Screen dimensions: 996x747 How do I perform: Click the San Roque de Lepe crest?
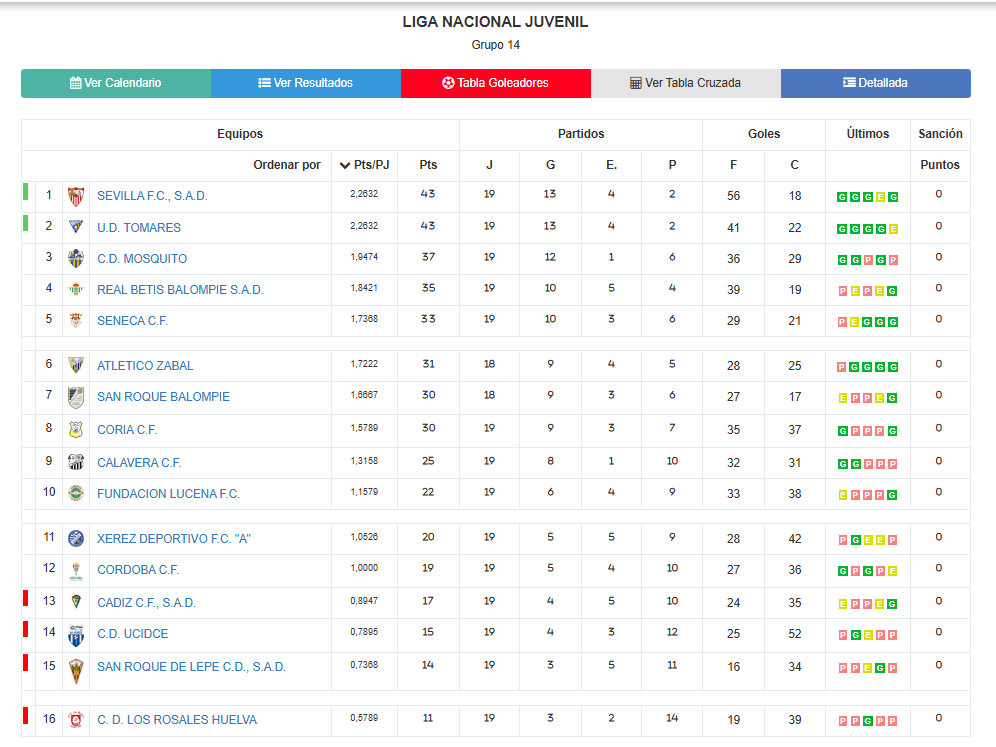point(76,671)
